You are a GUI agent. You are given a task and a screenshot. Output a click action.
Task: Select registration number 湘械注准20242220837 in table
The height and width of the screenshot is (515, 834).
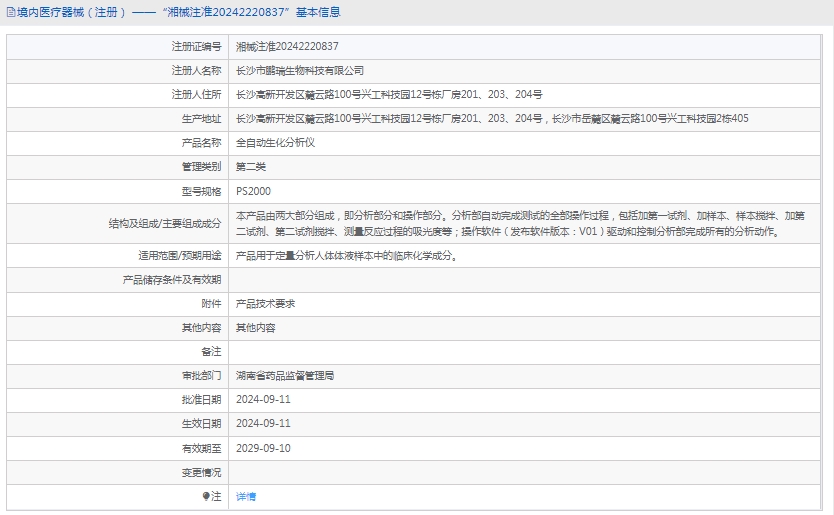tap(287, 46)
